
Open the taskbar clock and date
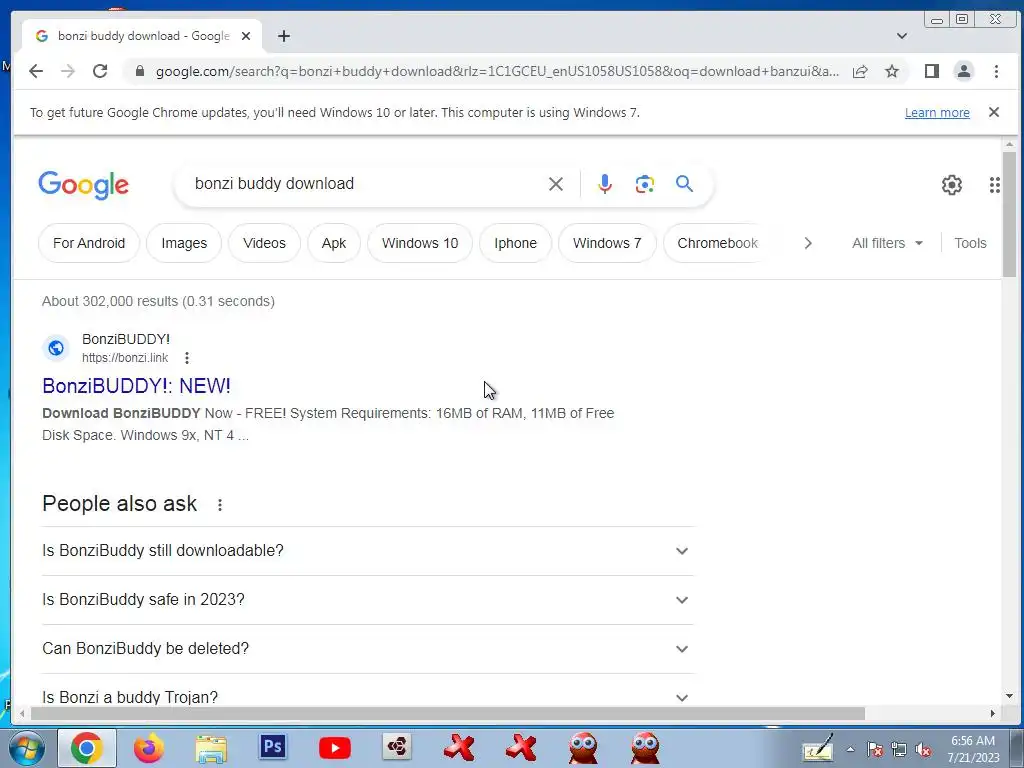click(x=973, y=749)
